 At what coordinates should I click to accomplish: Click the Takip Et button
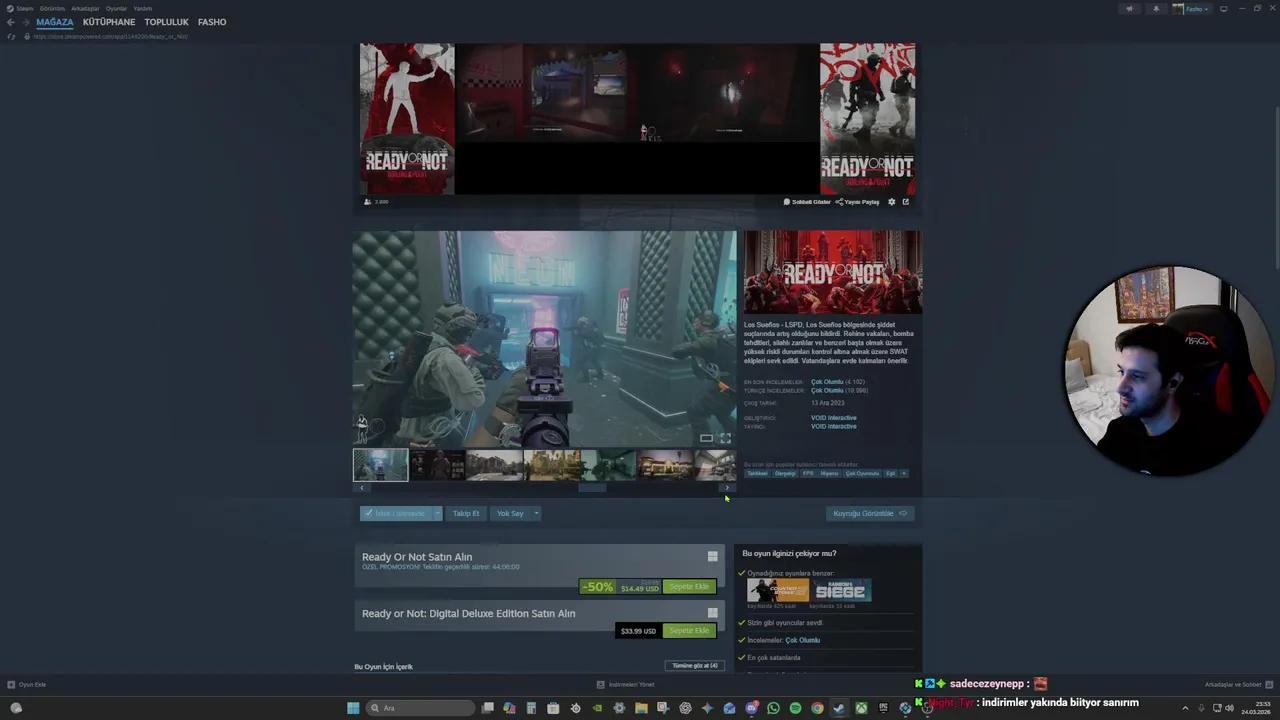pyautogui.click(x=466, y=513)
